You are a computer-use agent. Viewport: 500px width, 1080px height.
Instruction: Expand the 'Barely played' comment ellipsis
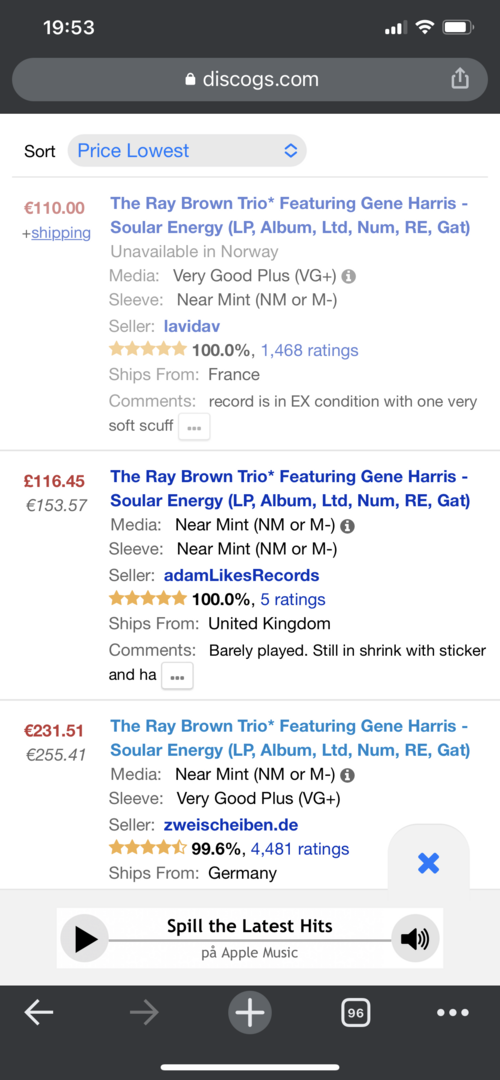pos(177,676)
